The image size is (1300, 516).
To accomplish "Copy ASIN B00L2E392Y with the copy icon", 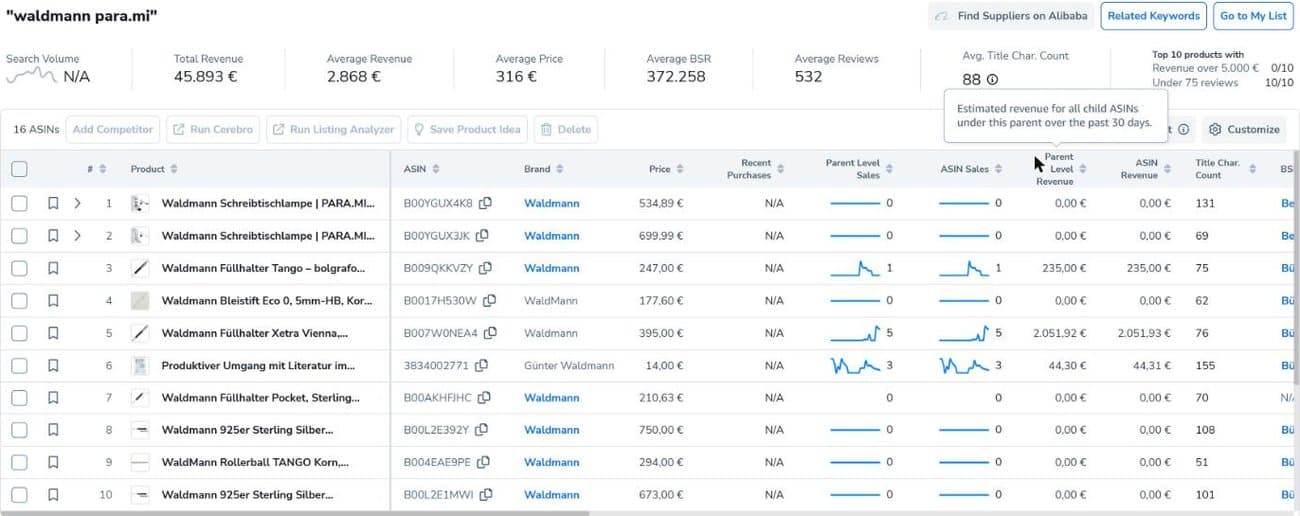I will click(x=482, y=430).
